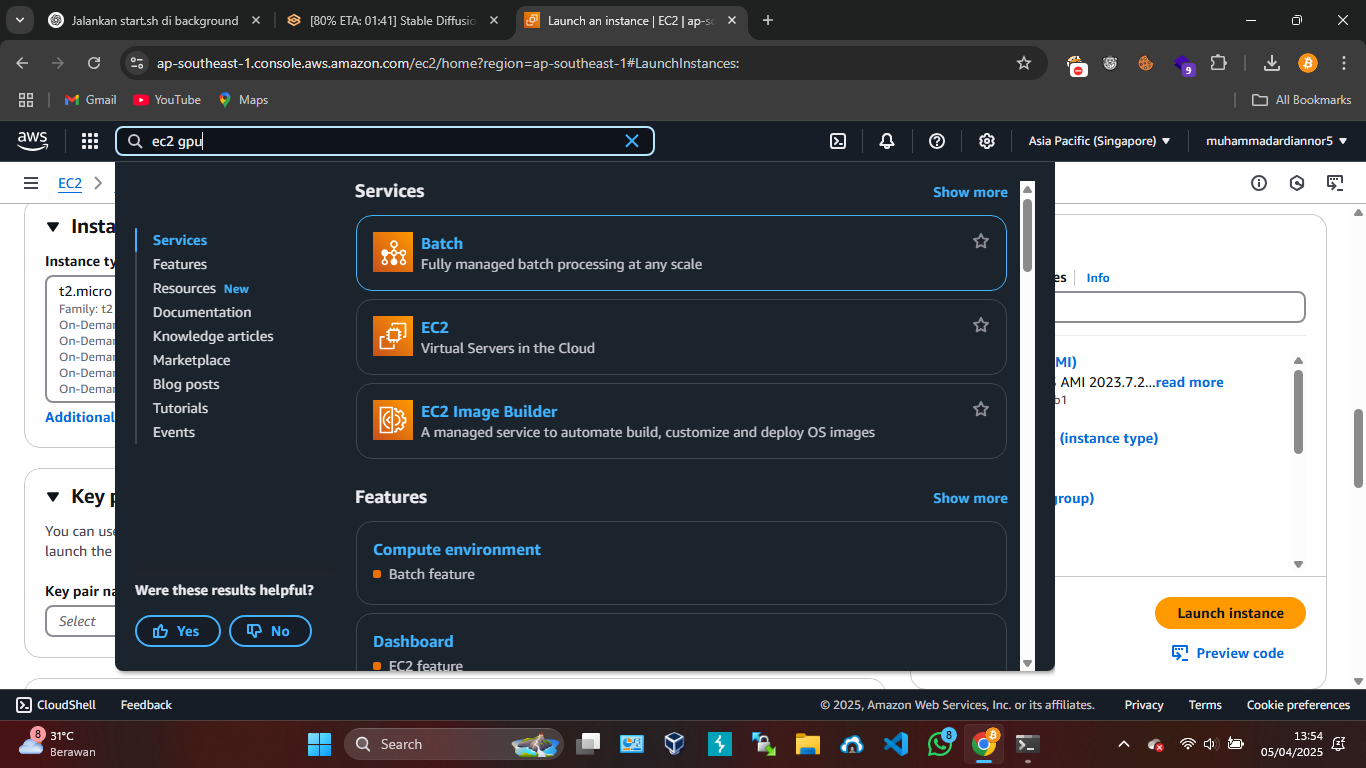Open VirtualBox from taskbar
Viewport: 1366px width, 768px height.
point(675,744)
